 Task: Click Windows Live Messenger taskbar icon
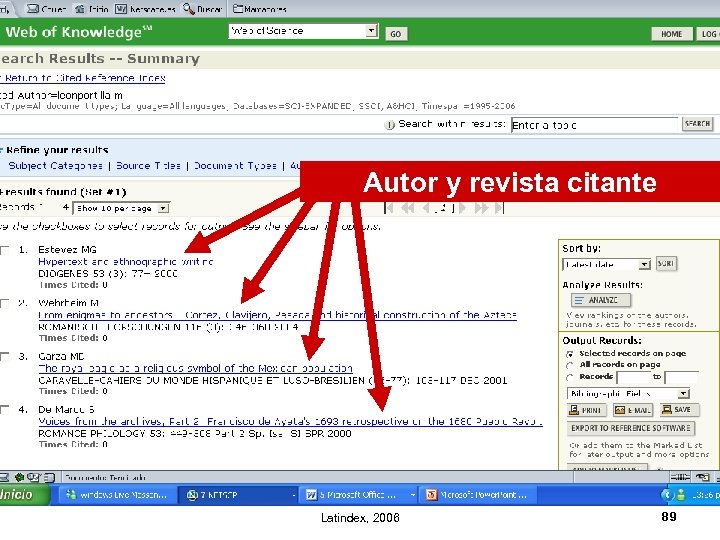click(71, 495)
